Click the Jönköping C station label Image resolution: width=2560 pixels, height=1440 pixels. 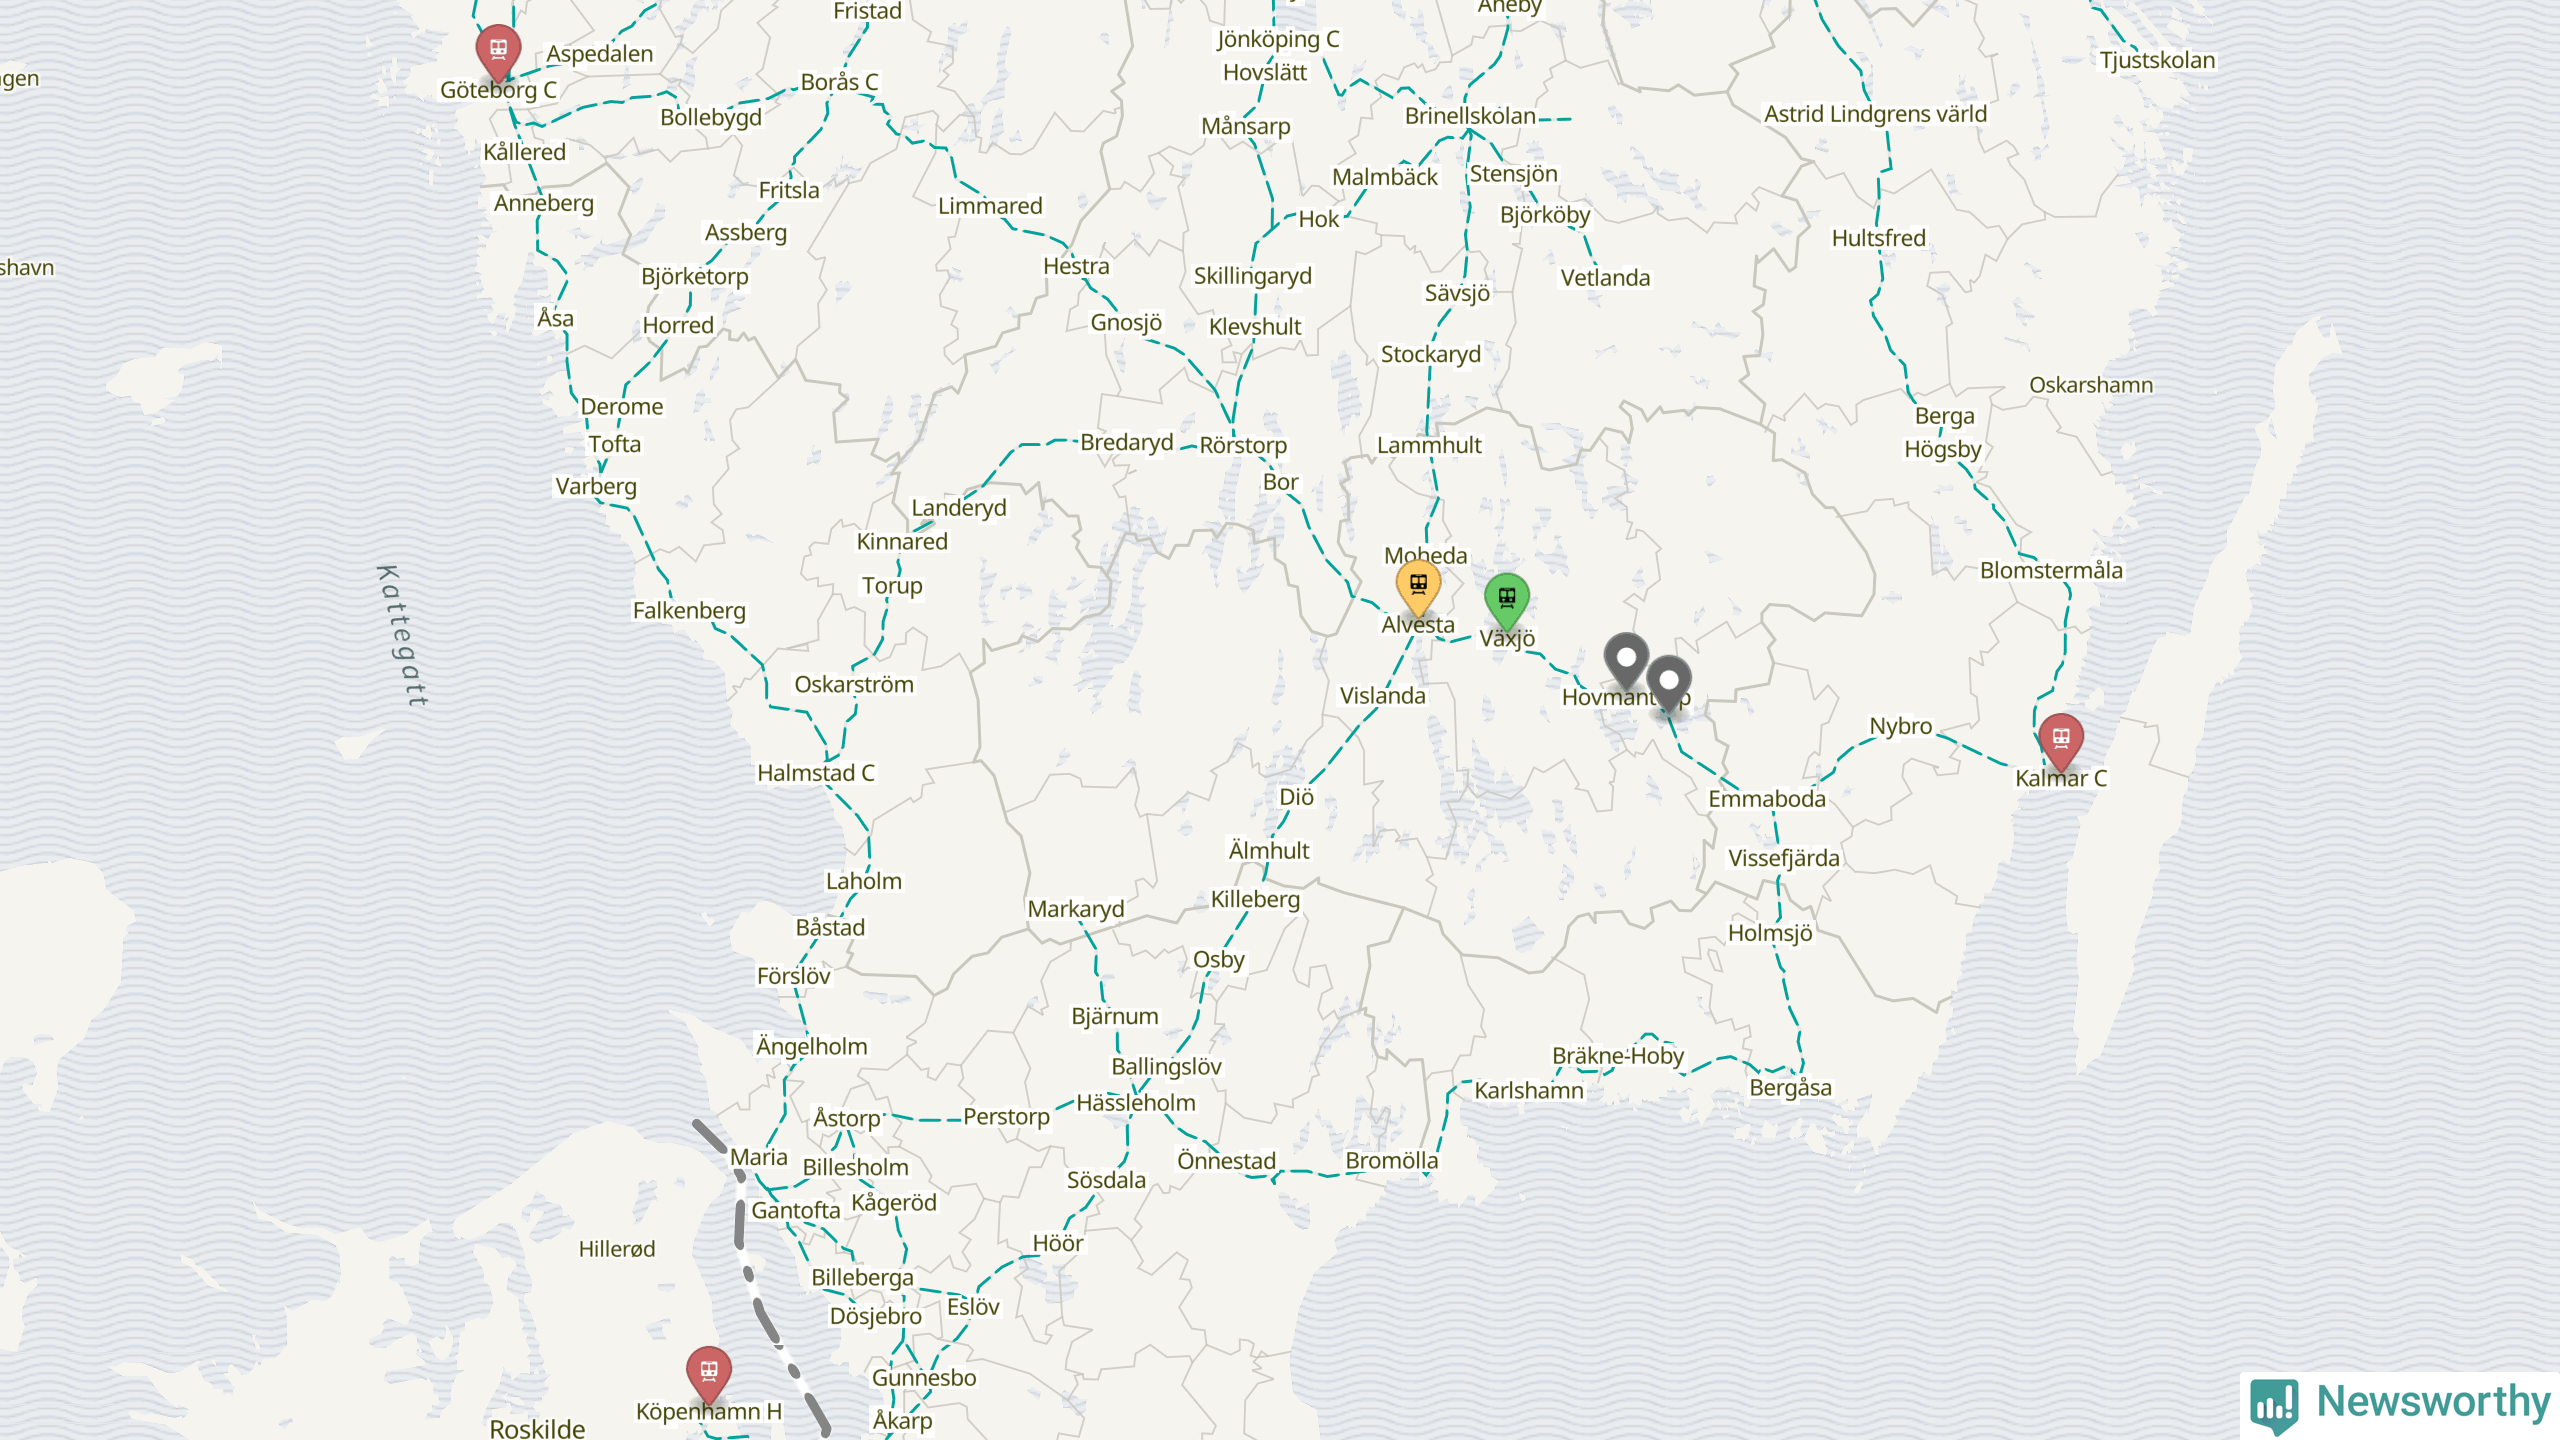[1278, 39]
